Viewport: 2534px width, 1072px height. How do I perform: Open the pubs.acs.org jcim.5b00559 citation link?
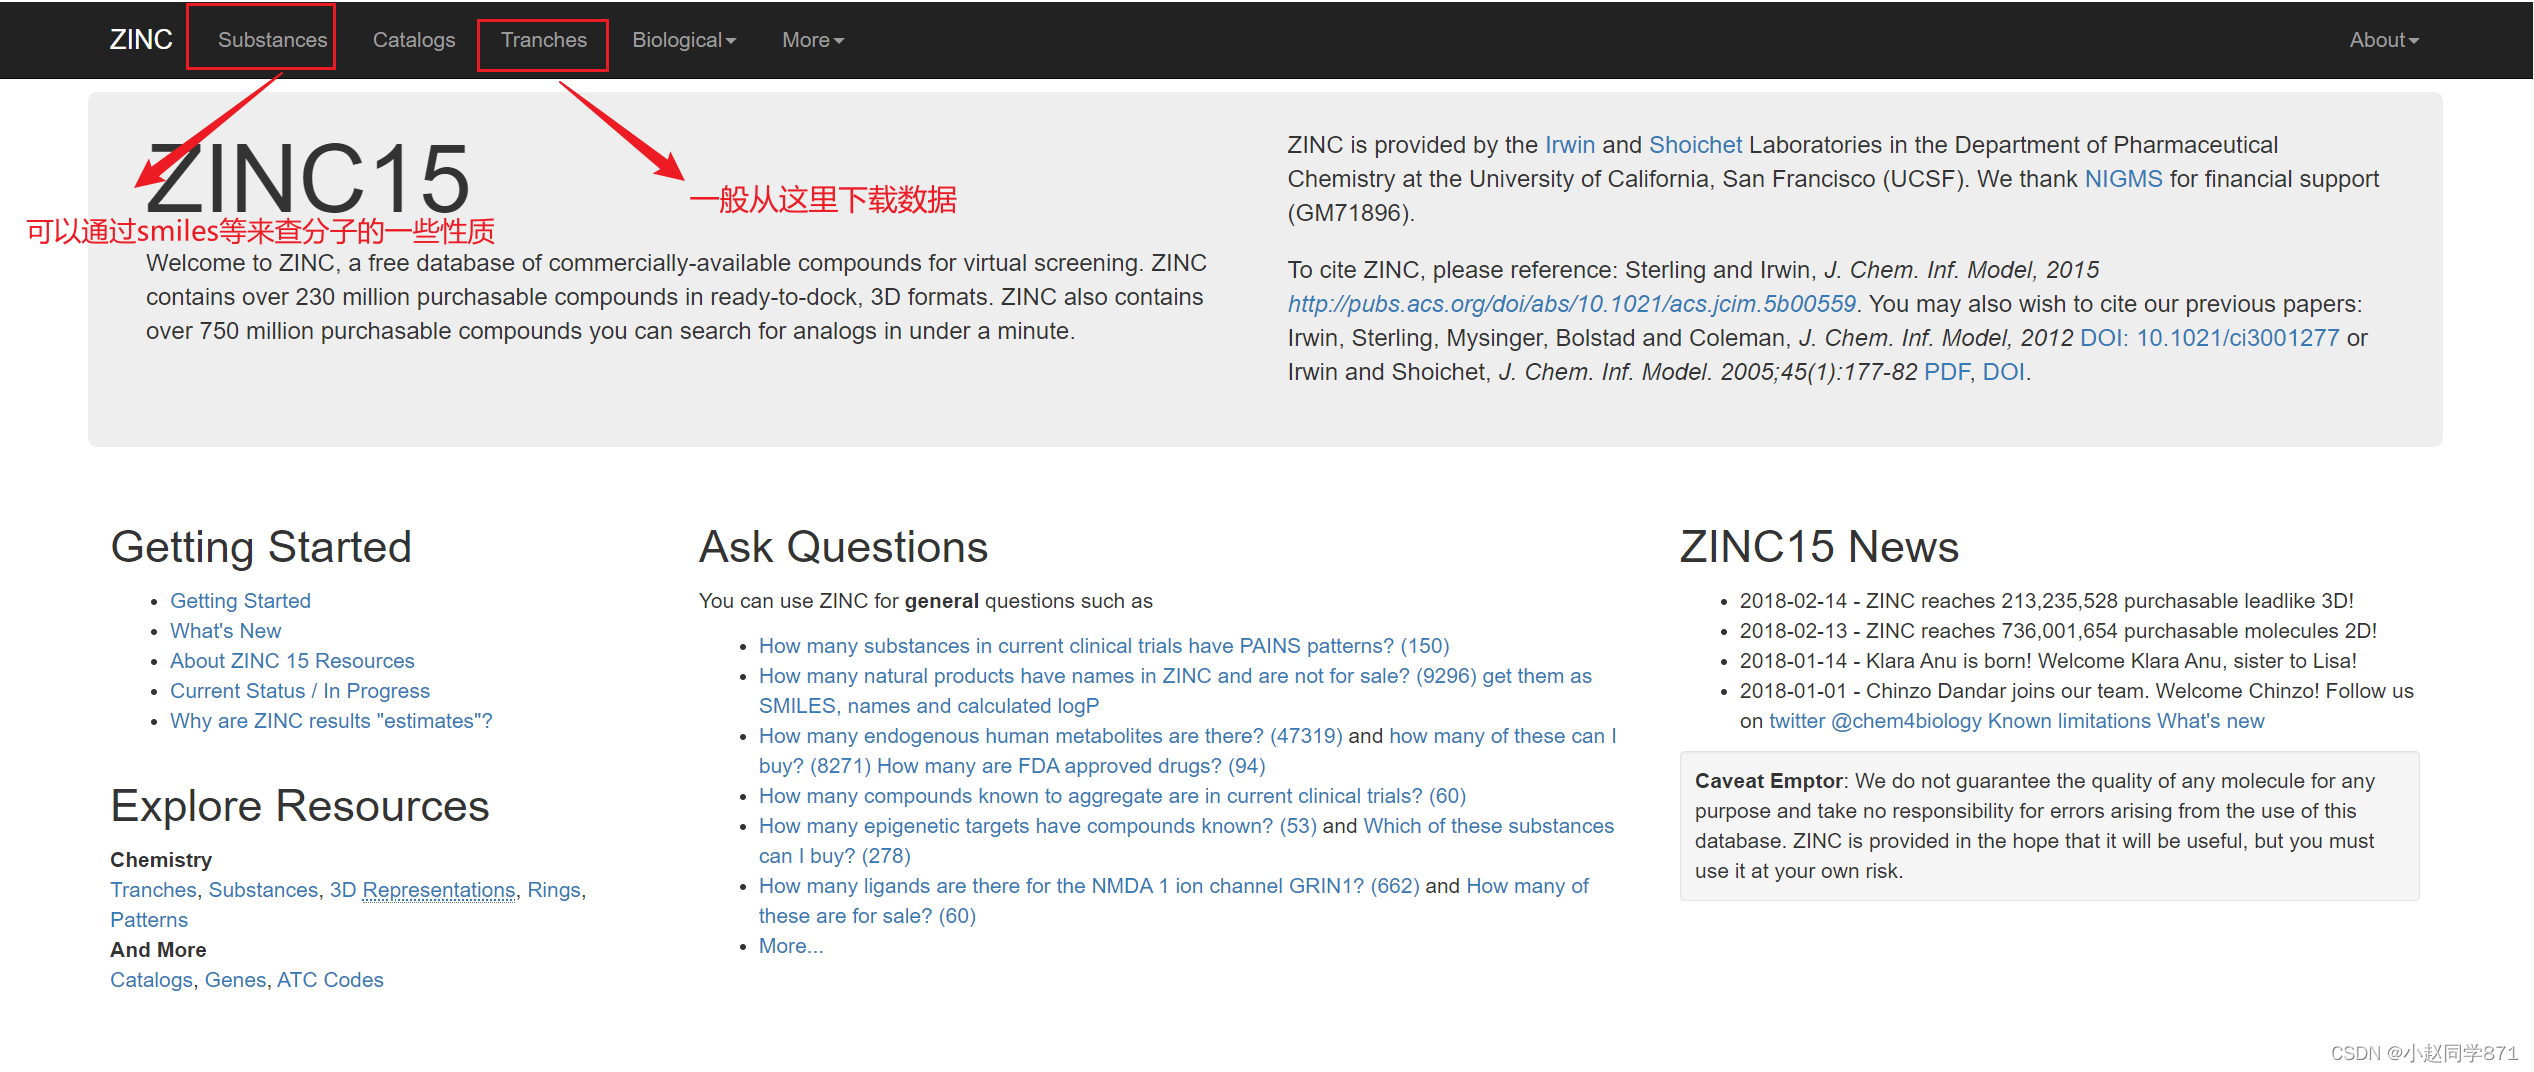tap(1571, 304)
